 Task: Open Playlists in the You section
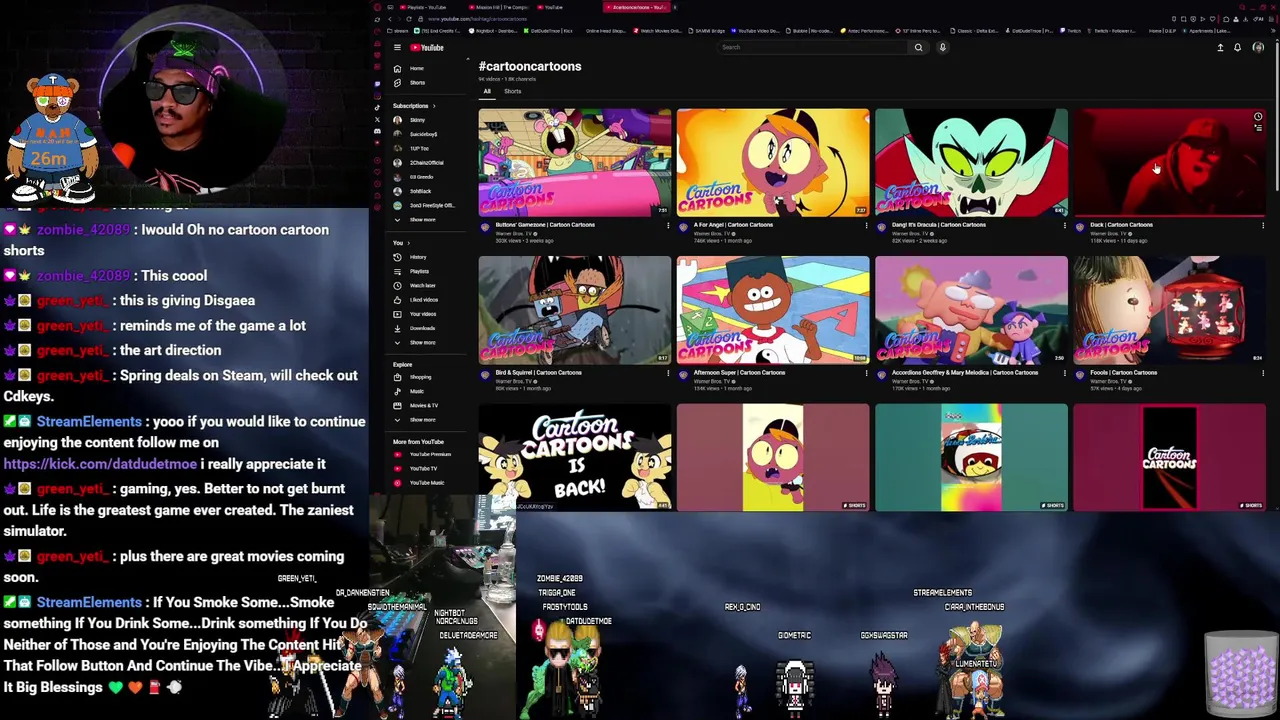coord(412,271)
